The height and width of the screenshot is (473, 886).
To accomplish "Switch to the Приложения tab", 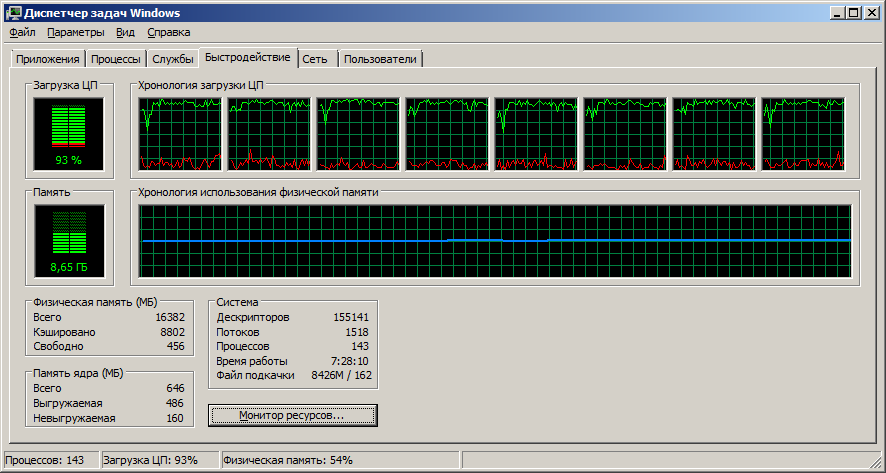I will tap(47, 59).
